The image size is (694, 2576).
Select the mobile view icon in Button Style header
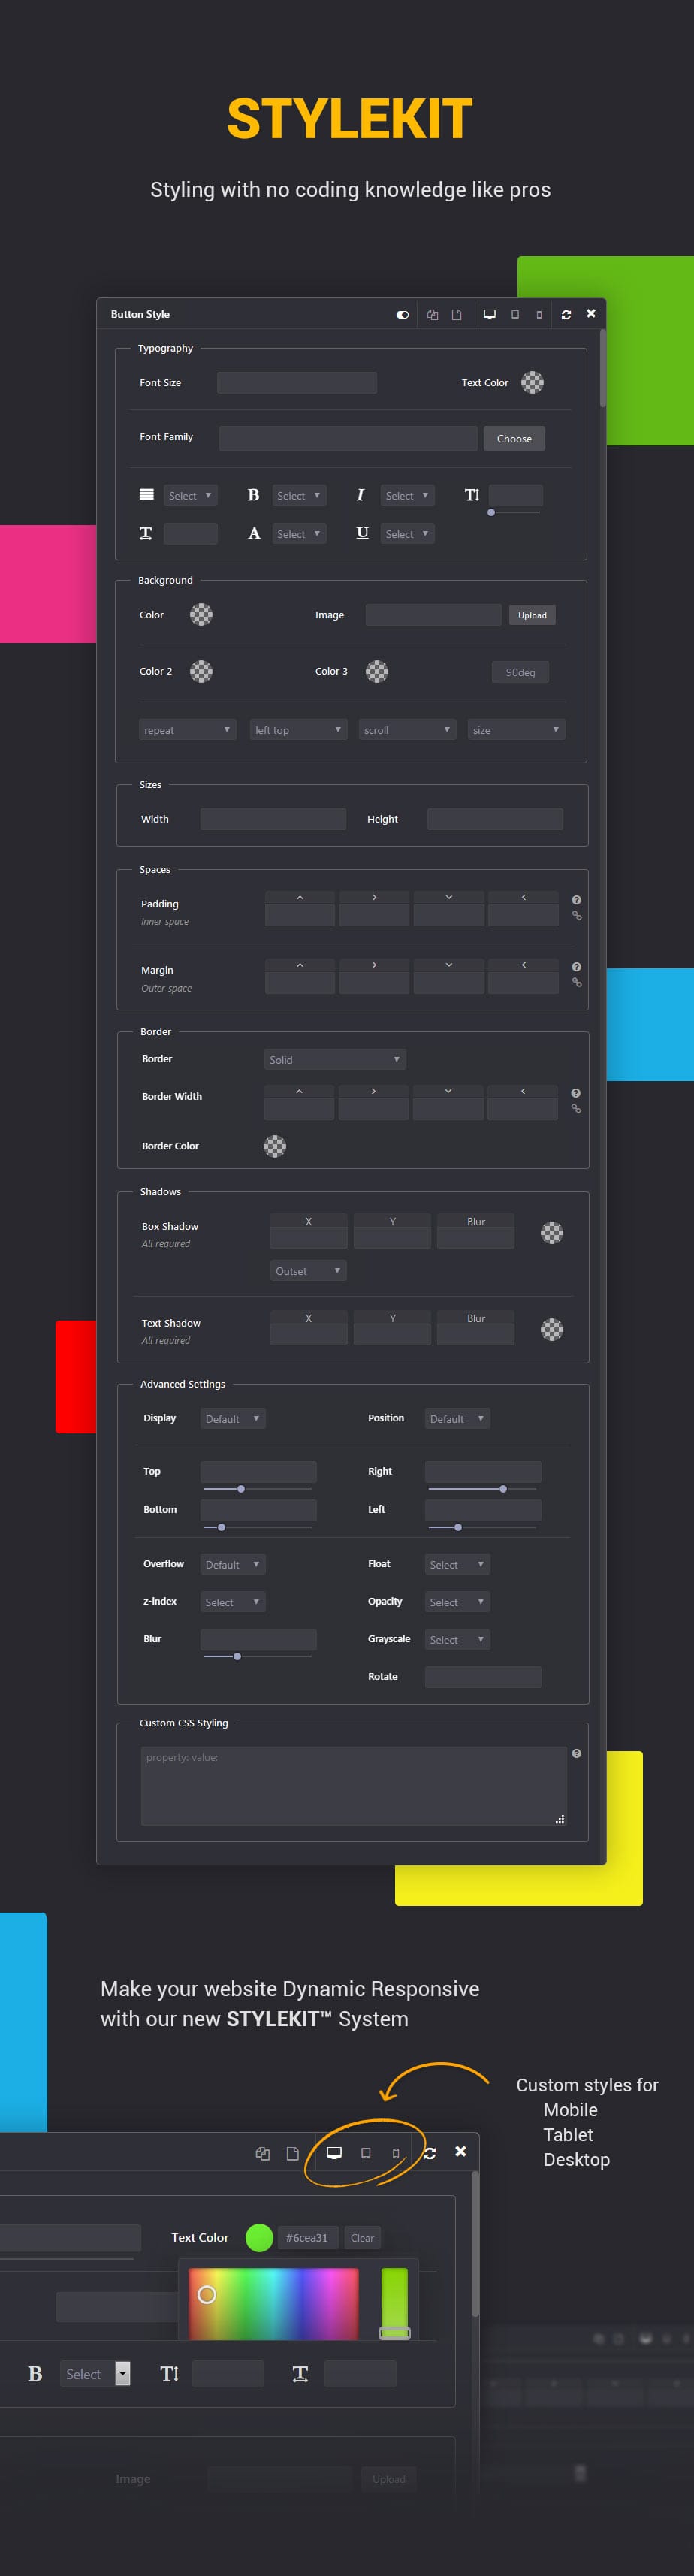539,314
